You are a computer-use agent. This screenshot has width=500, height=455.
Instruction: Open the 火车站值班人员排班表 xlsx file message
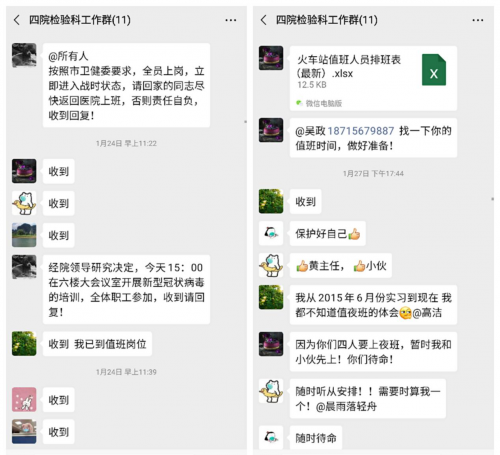(373, 78)
